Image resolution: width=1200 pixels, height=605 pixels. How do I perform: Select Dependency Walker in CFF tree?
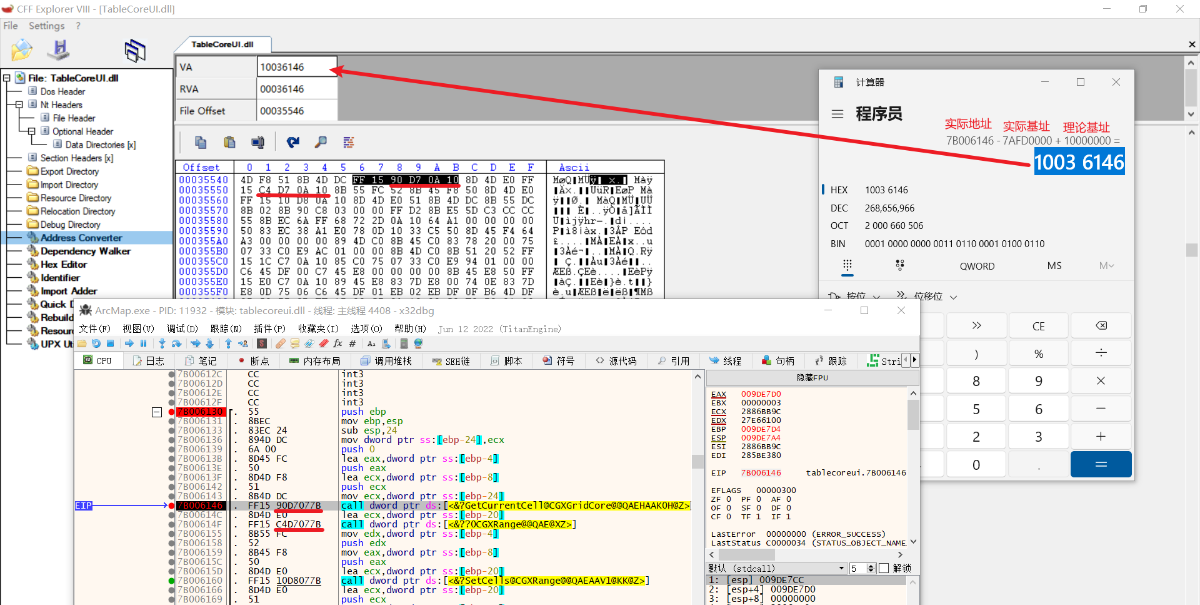[85, 251]
